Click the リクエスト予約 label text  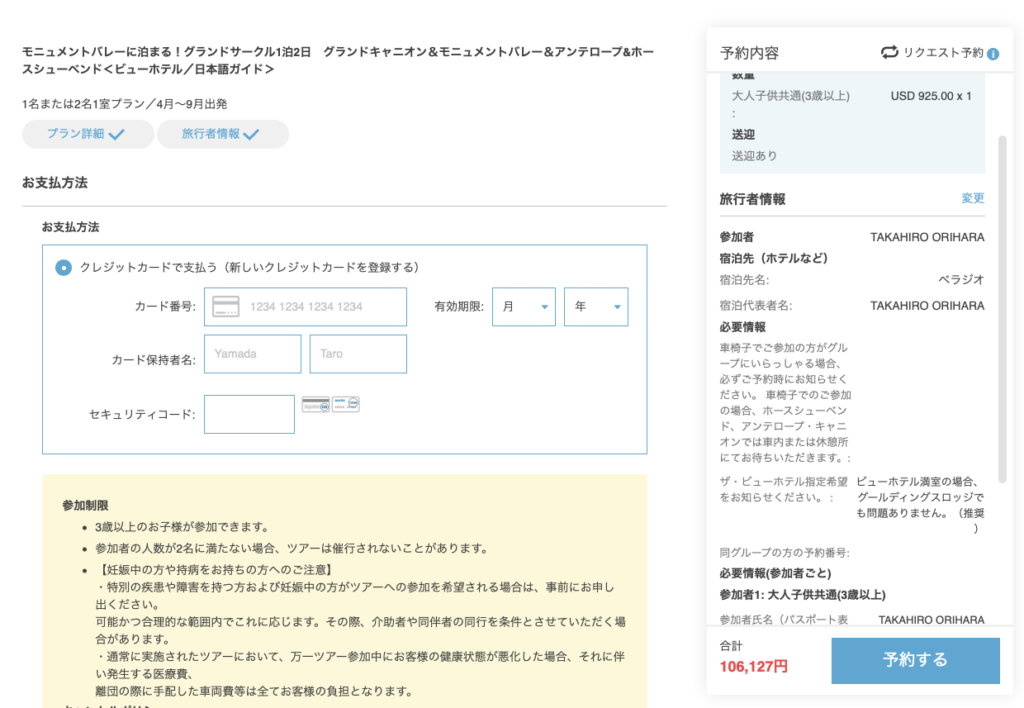943,53
